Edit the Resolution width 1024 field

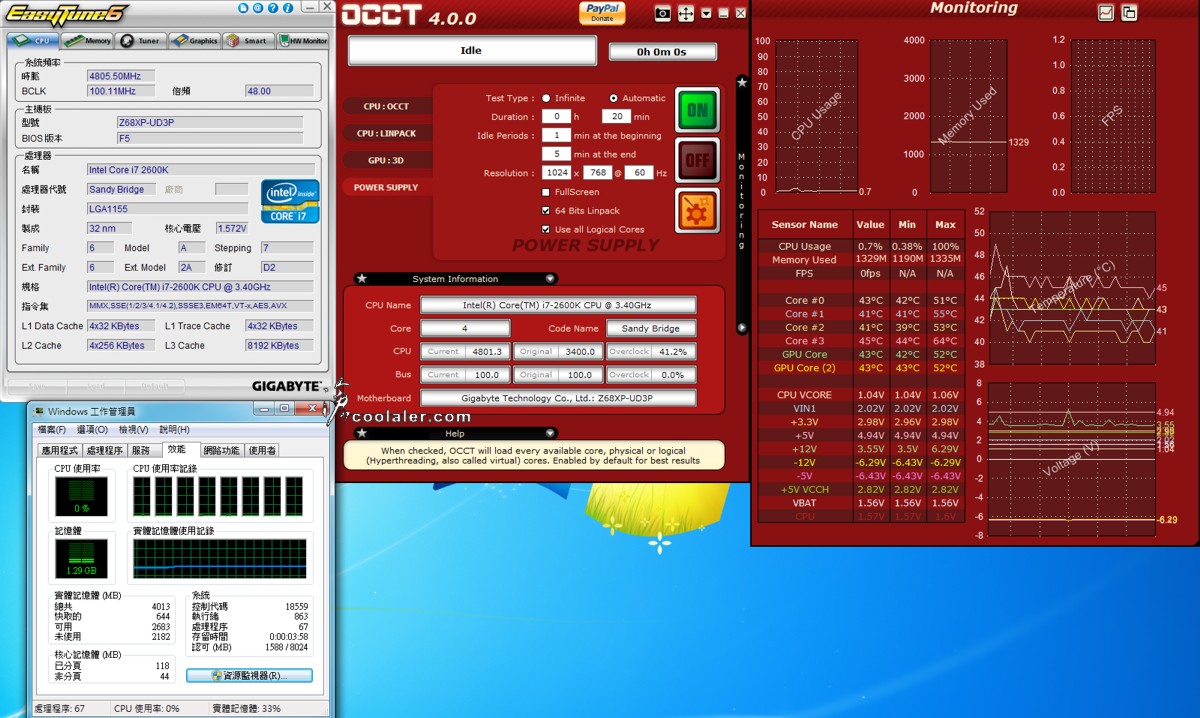[x=556, y=173]
